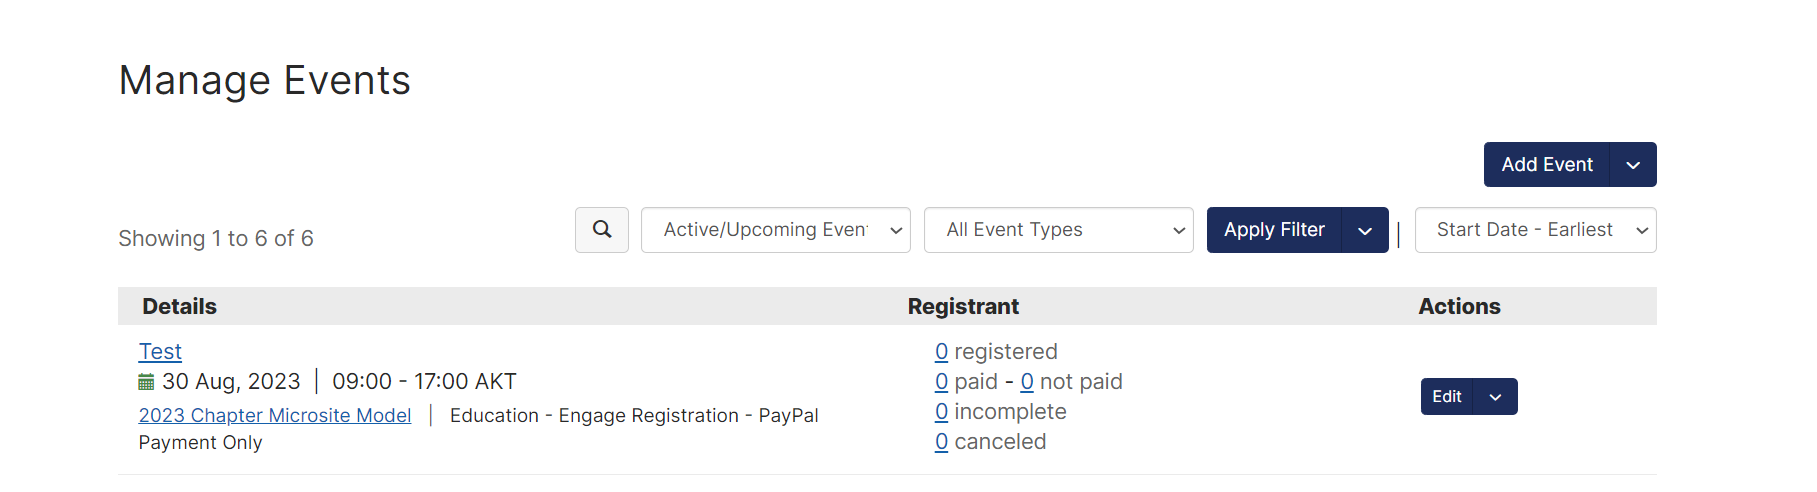Image resolution: width=1817 pixels, height=492 pixels.
Task: Open the Test event link
Action: (x=160, y=352)
